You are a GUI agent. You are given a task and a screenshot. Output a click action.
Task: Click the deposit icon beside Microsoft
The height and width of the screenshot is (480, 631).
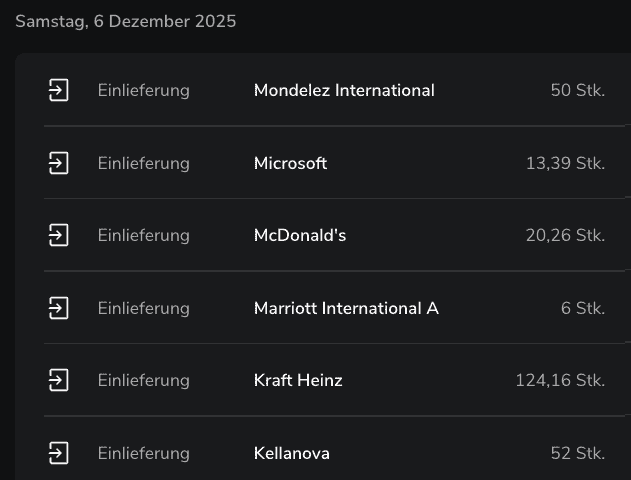(x=59, y=163)
